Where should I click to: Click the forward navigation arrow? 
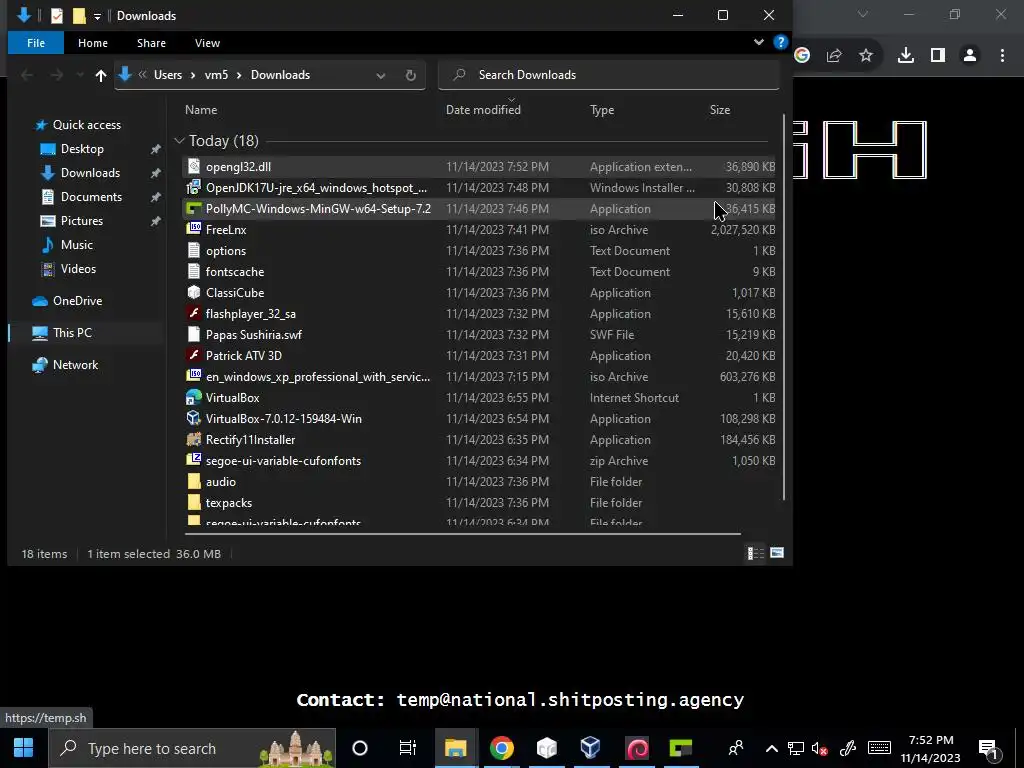point(57,75)
